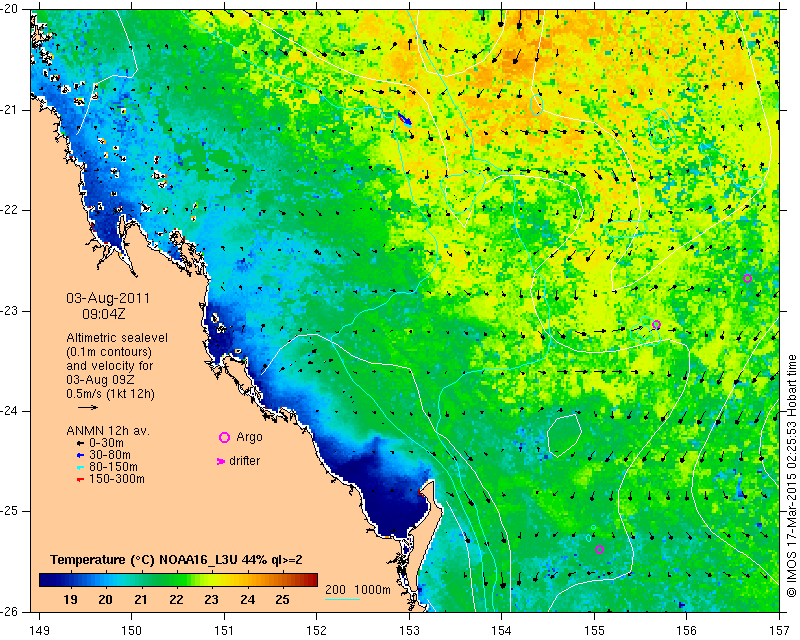The image size is (800, 640).
Task: Select the cyan 80-150m arrow legend symbol
Action: pyautogui.click(x=80, y=467)
